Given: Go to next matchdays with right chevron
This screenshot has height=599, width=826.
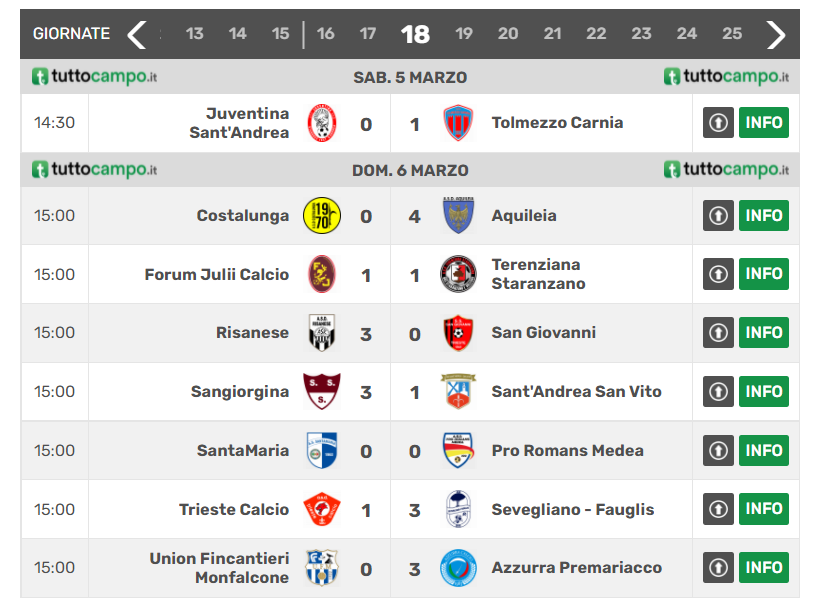Looking at the screenshot, I should coord(776,34).
